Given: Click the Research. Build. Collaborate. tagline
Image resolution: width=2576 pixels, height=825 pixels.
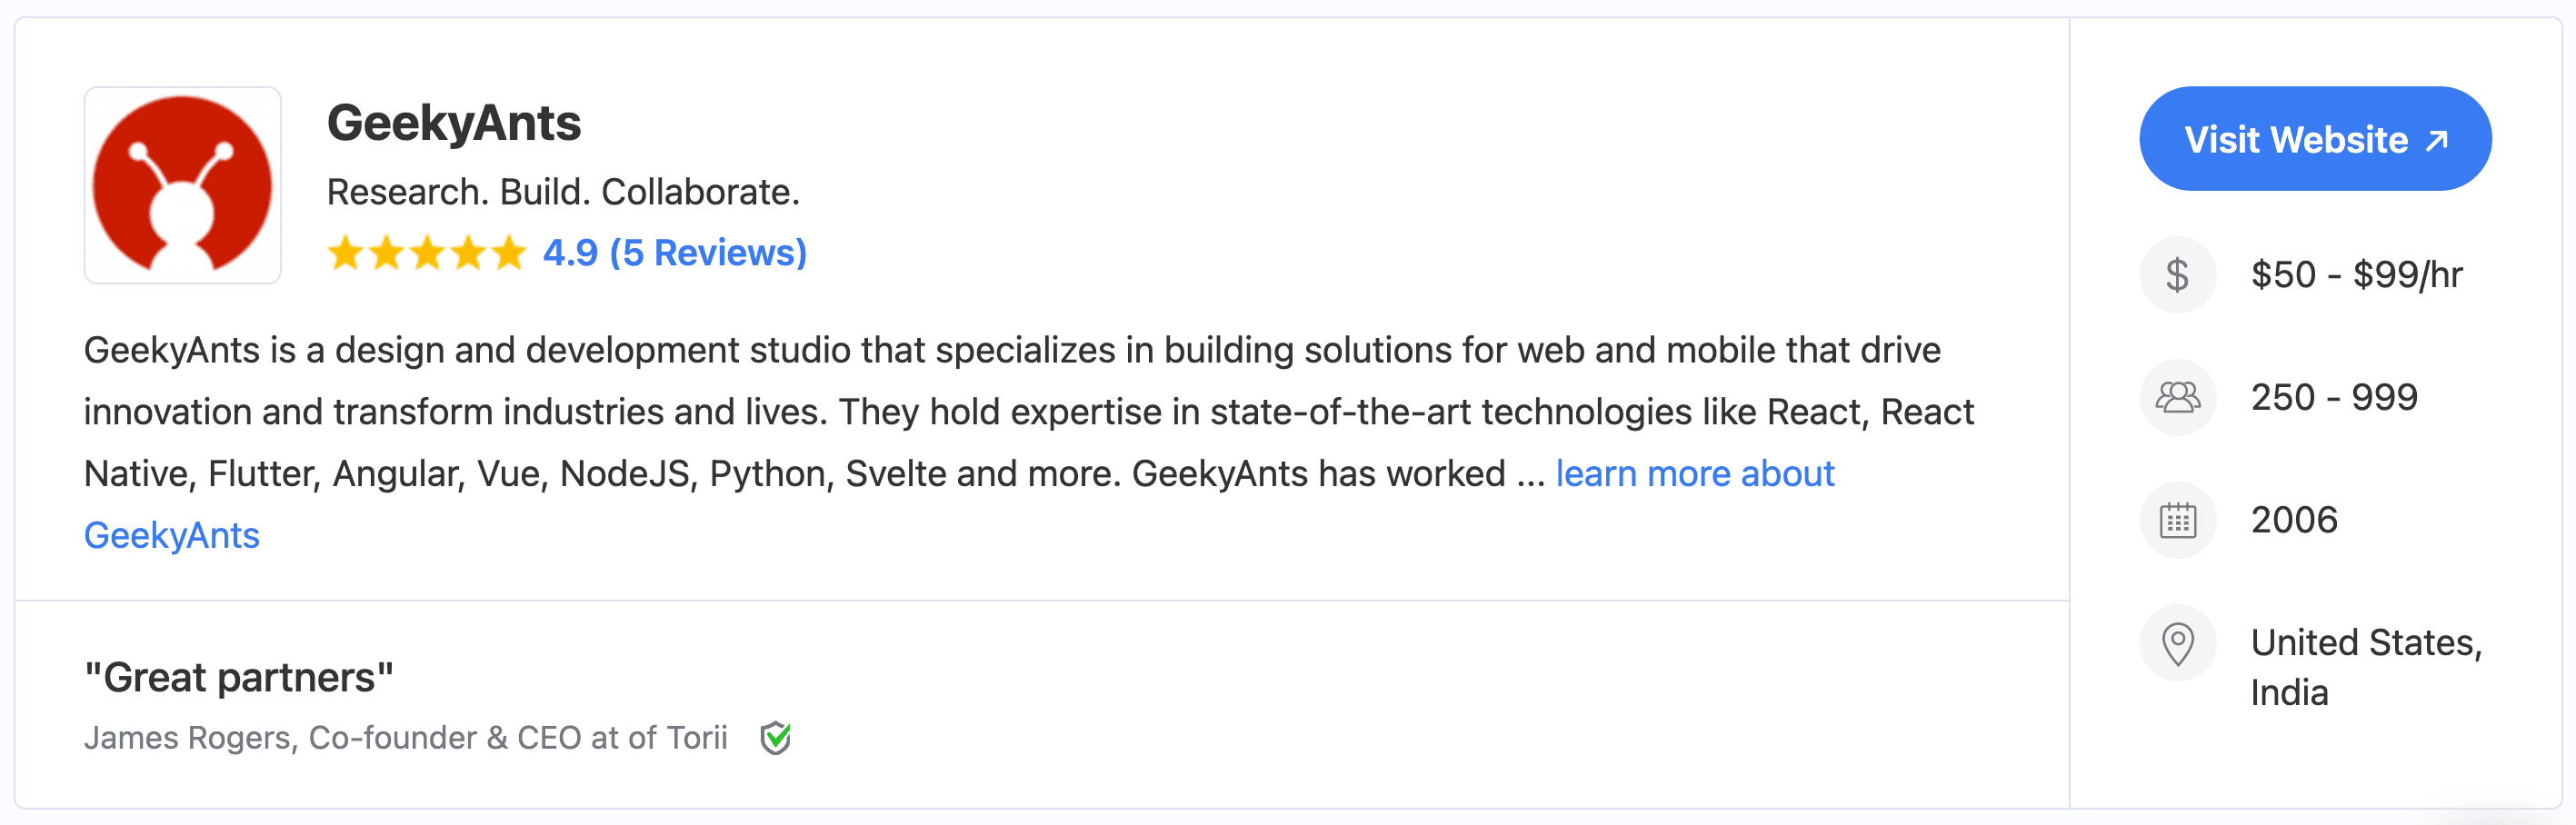Looking at the screenshot, I should click(x=563, y=192).
